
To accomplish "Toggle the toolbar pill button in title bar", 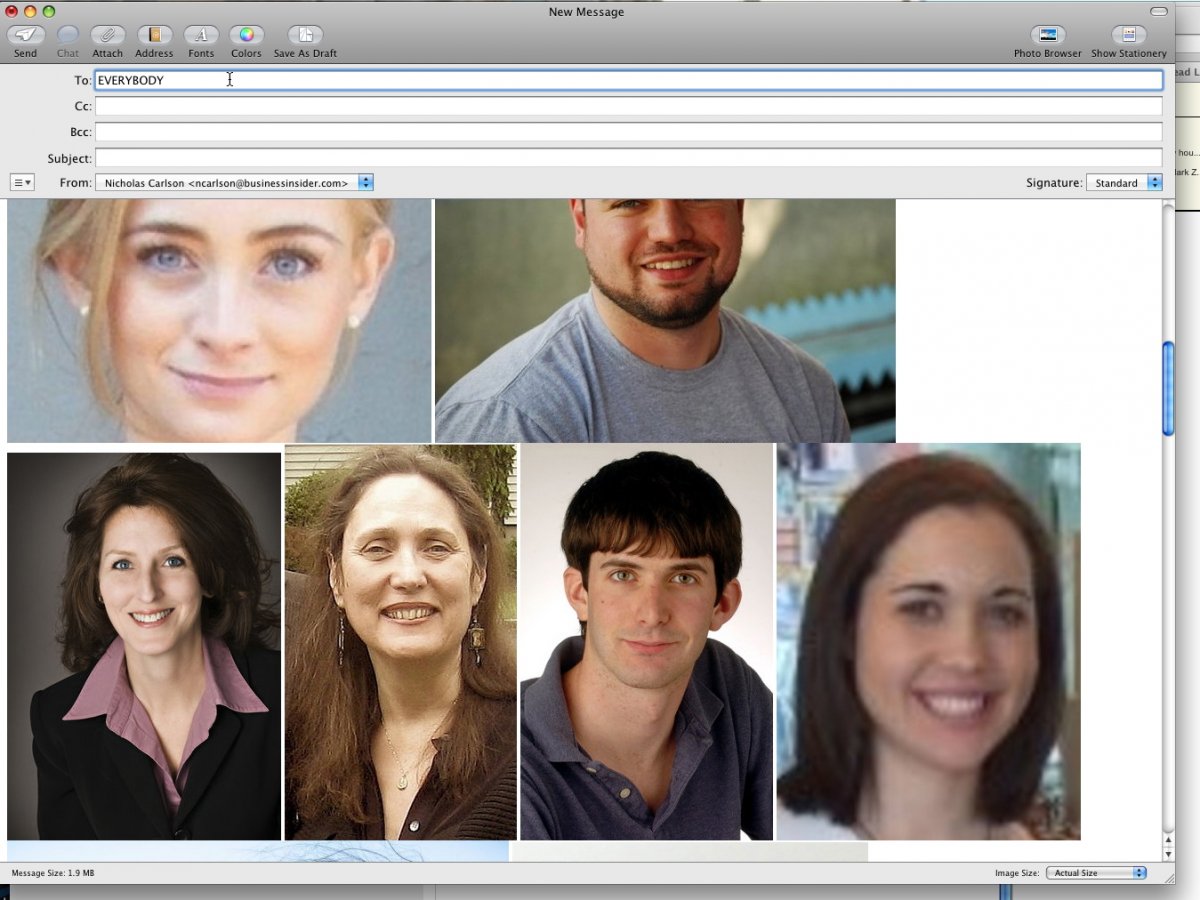I will [1158, 11].
